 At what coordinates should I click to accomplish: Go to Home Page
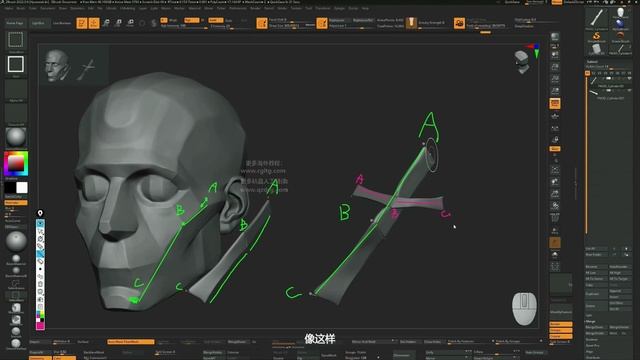click(x=15, y=23)
